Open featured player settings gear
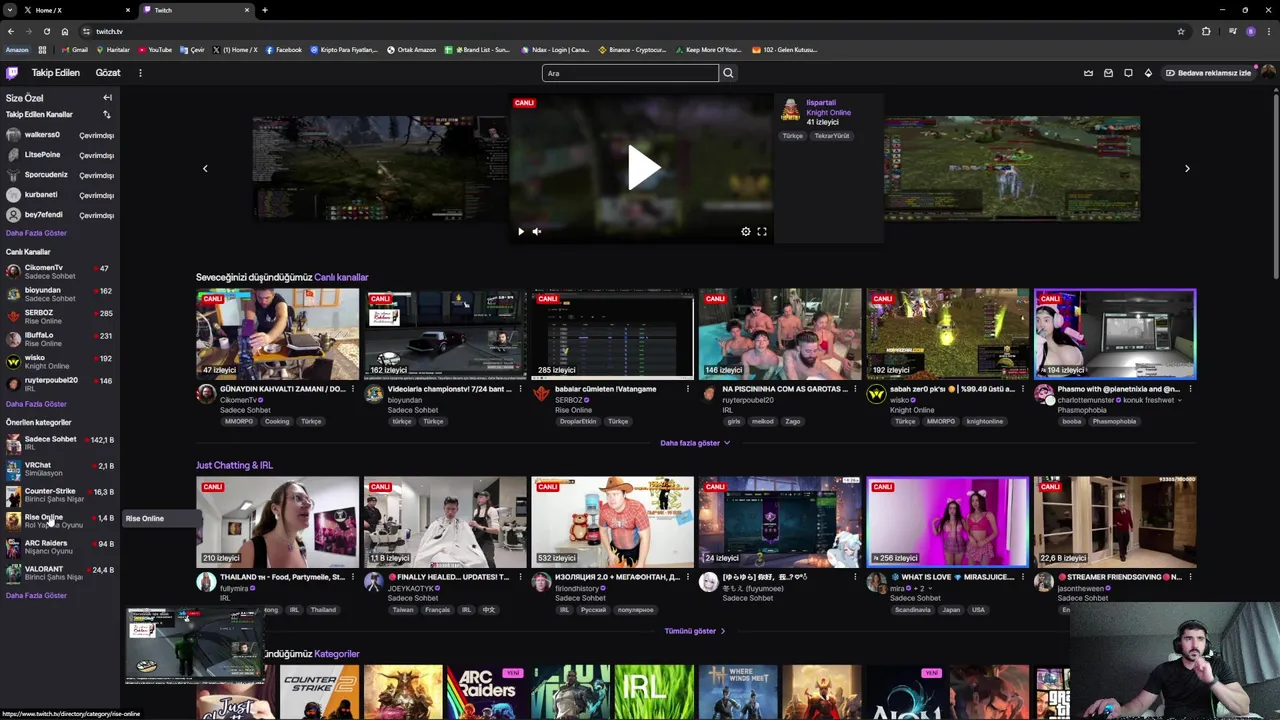Viewport: 1280px width, 720px height. click(746, 231)
